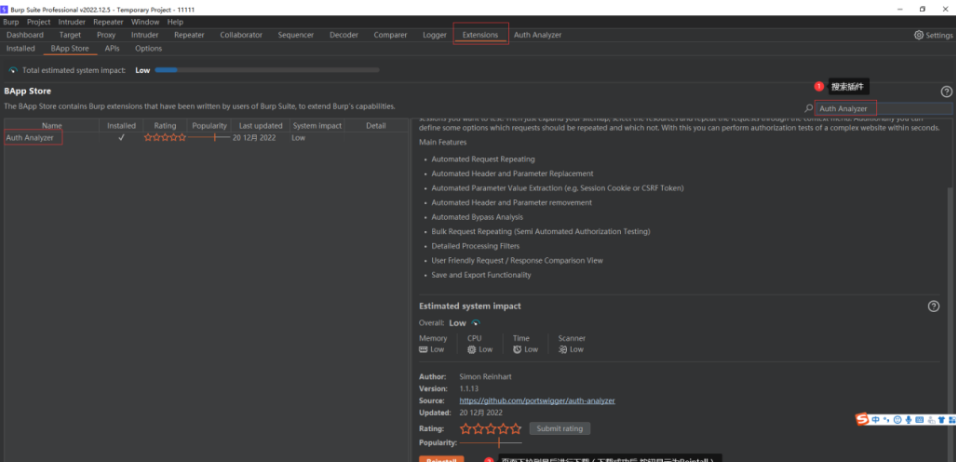Click the CPU impact icon
This screenshot has width=956, height=462.
[471, 349]
